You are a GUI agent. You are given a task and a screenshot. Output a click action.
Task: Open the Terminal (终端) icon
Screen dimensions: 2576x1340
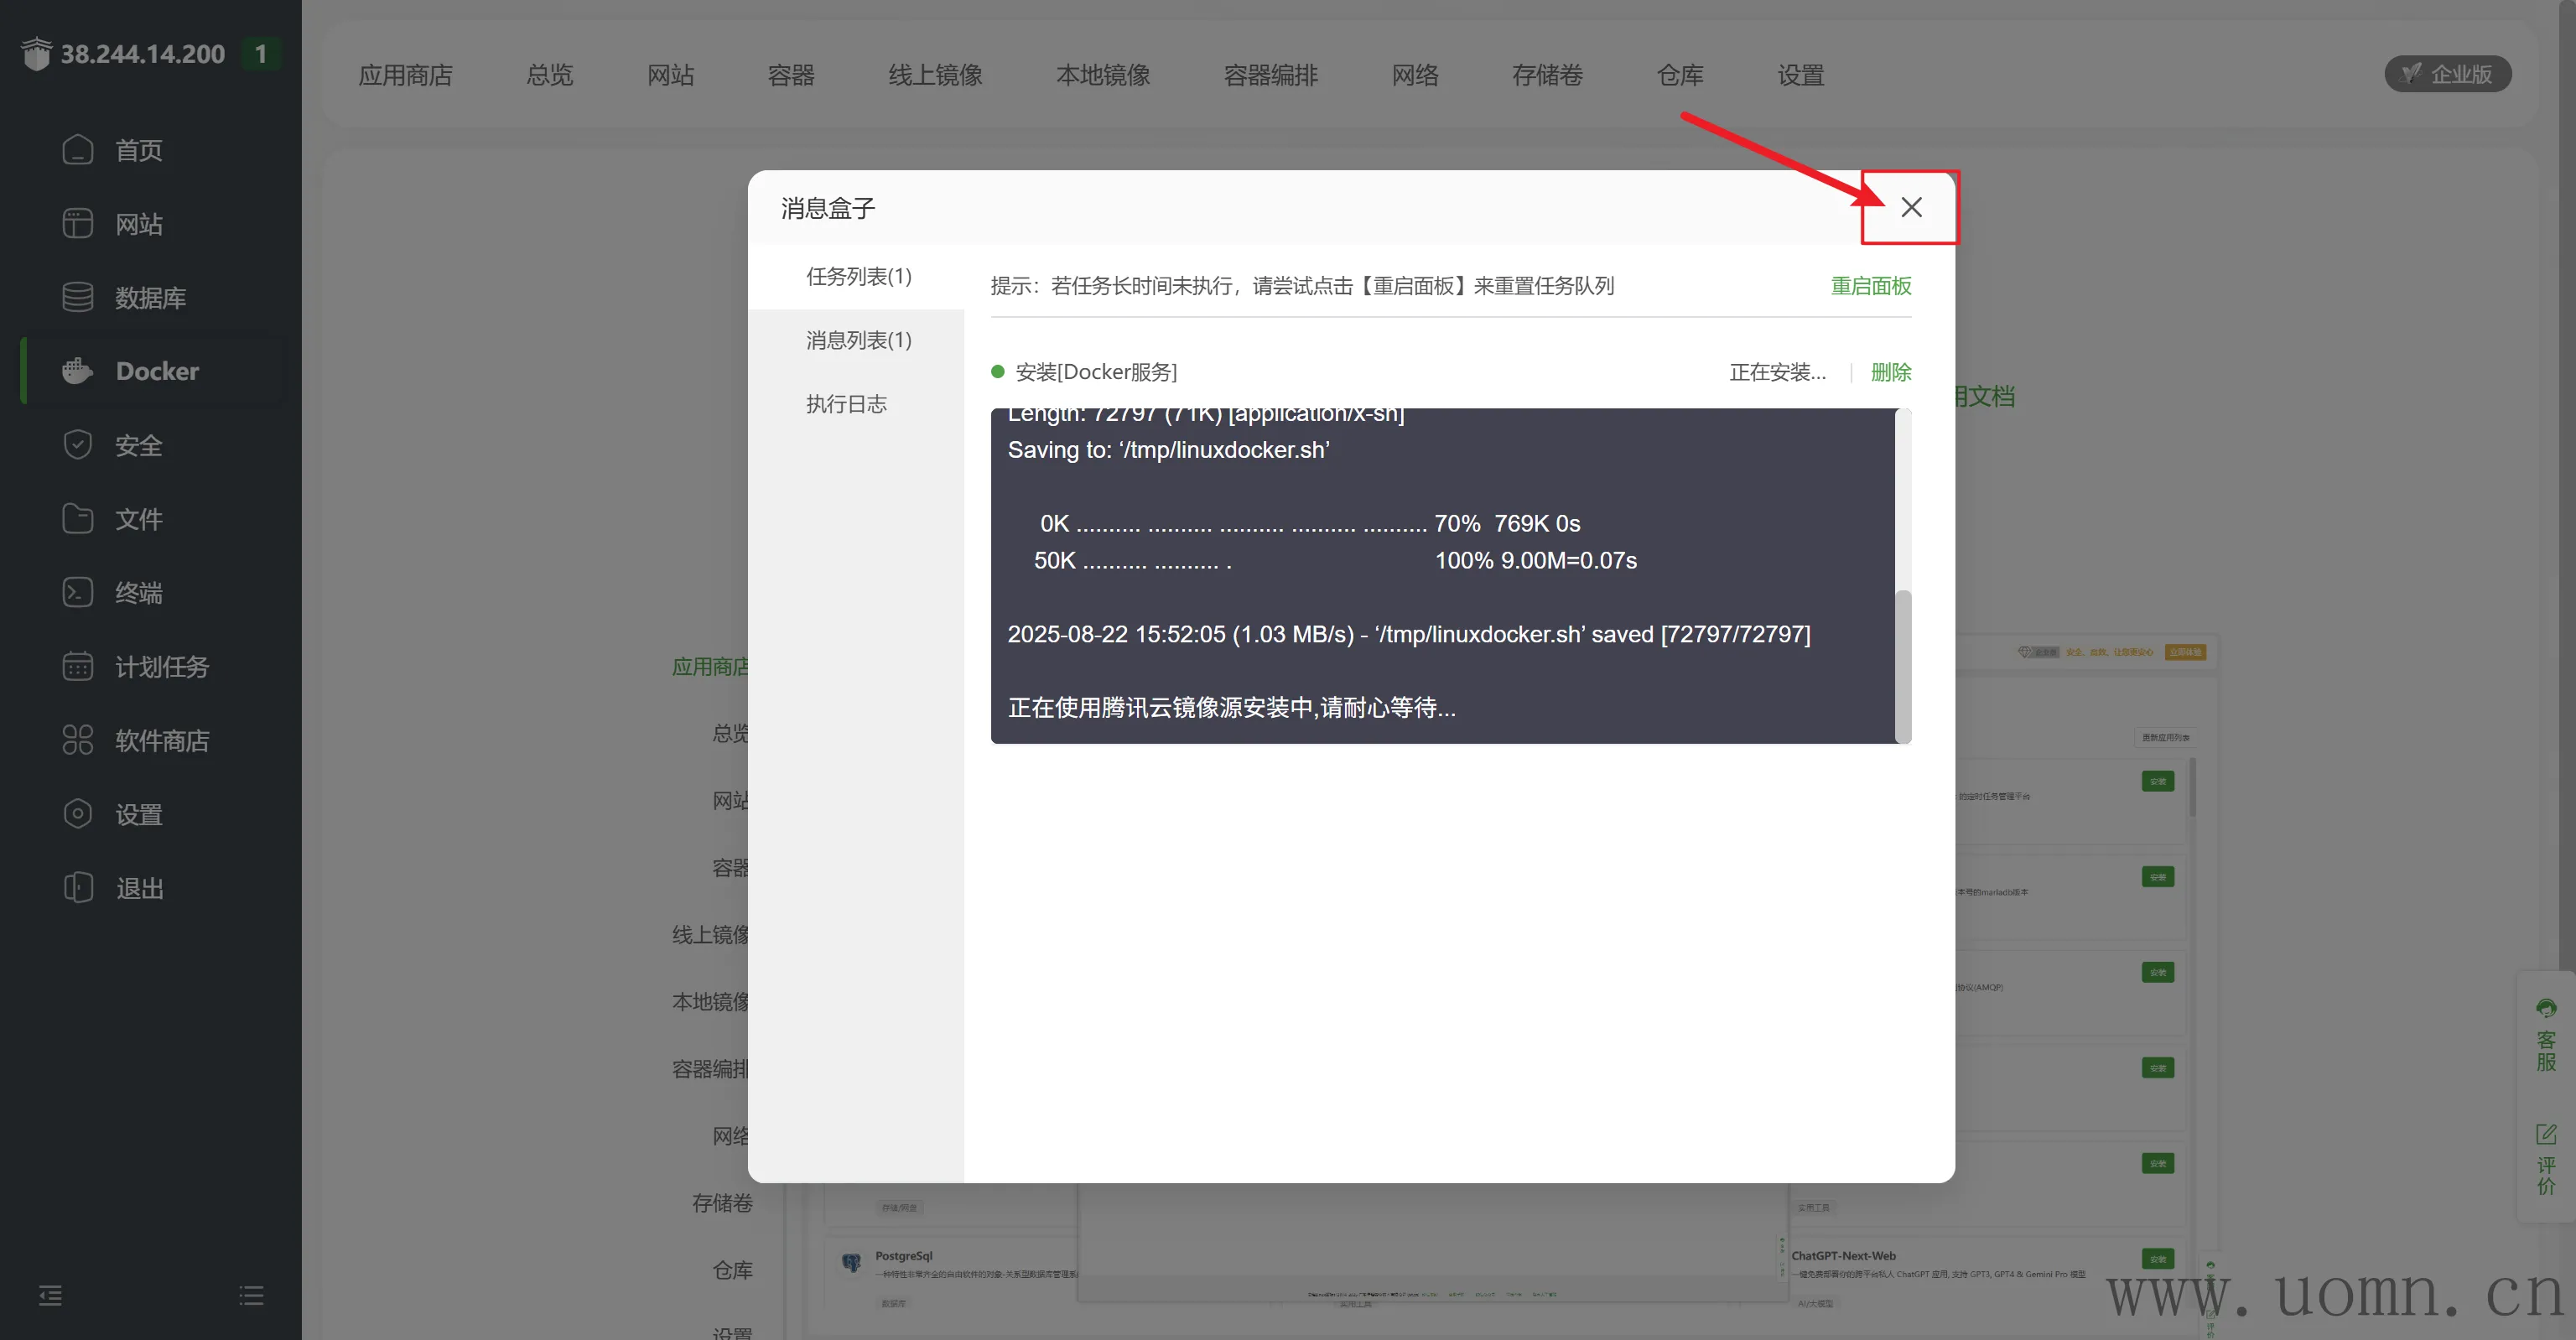[x=77, y=593]
